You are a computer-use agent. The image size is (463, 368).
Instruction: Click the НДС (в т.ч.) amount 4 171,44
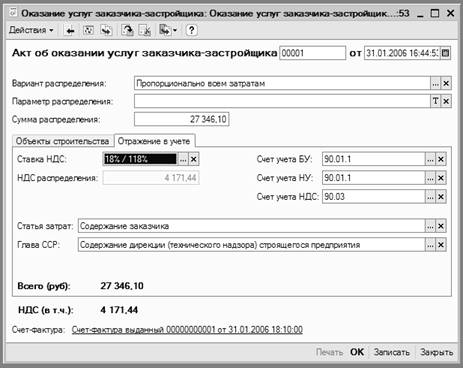[119, 310]
